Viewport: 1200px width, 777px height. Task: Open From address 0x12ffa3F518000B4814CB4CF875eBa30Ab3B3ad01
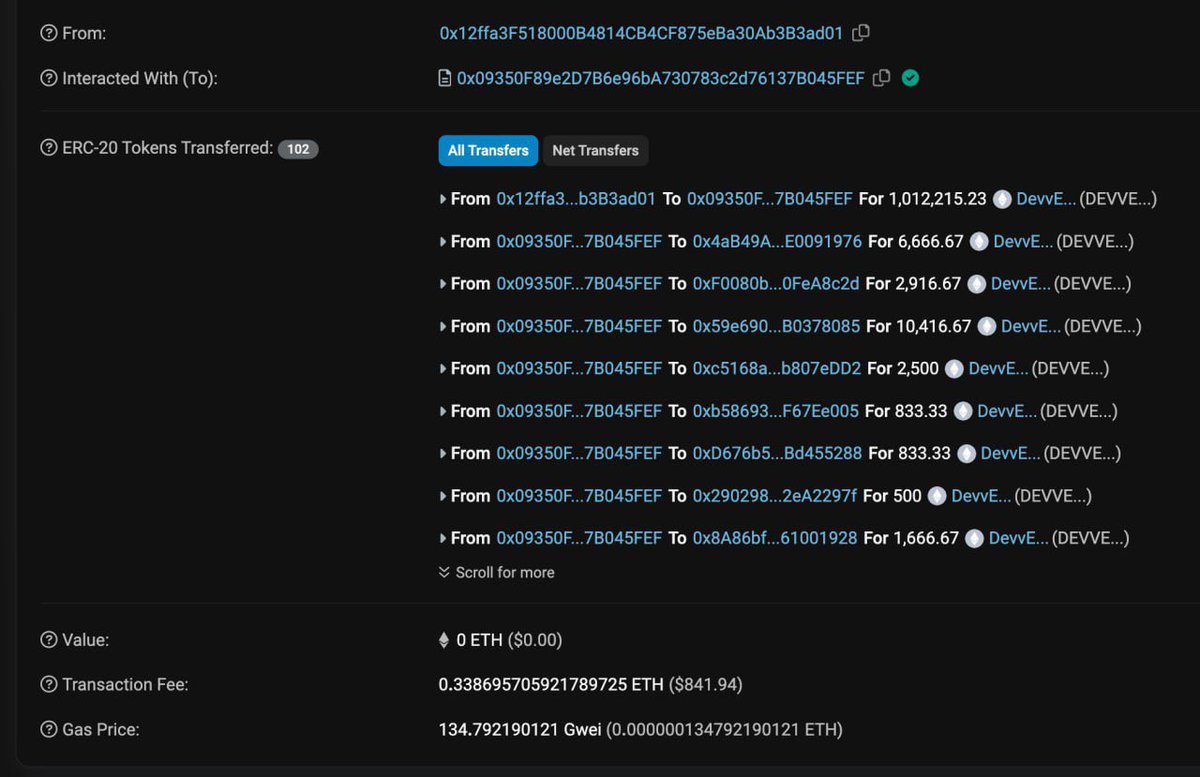(x=641, y=33)
